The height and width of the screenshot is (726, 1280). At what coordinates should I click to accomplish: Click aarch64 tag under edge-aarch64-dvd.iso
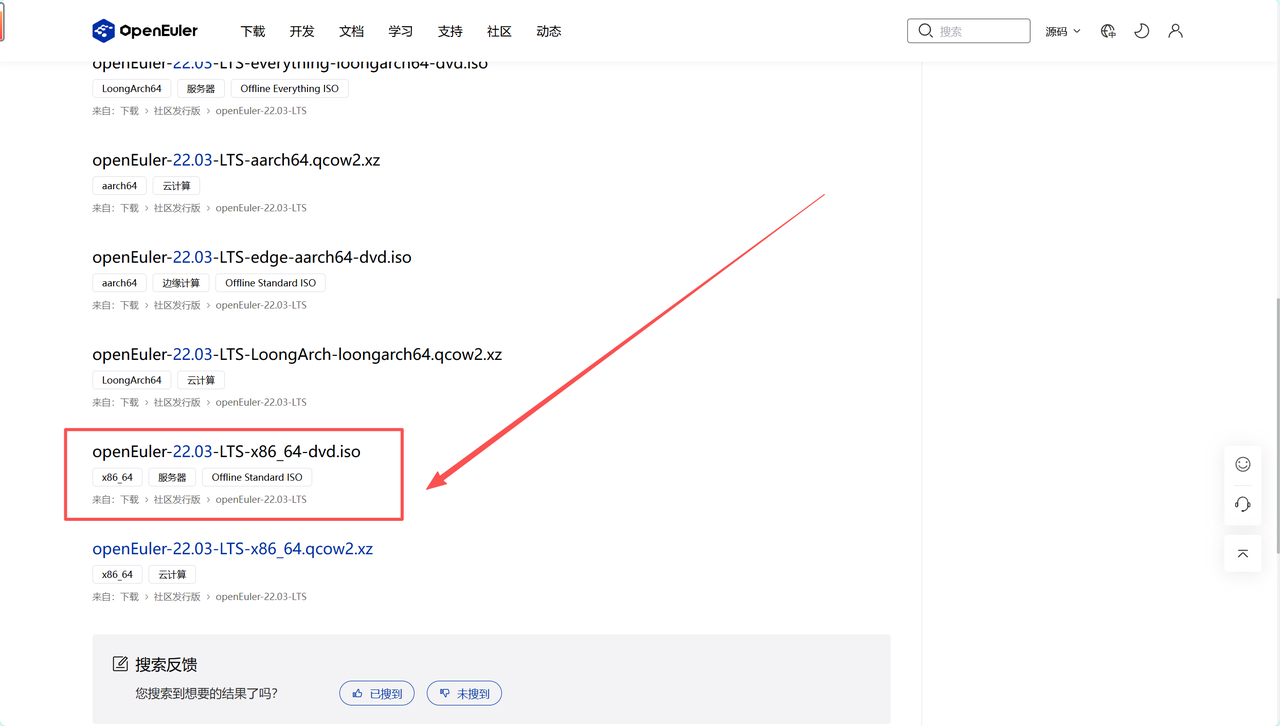[119, 283]
